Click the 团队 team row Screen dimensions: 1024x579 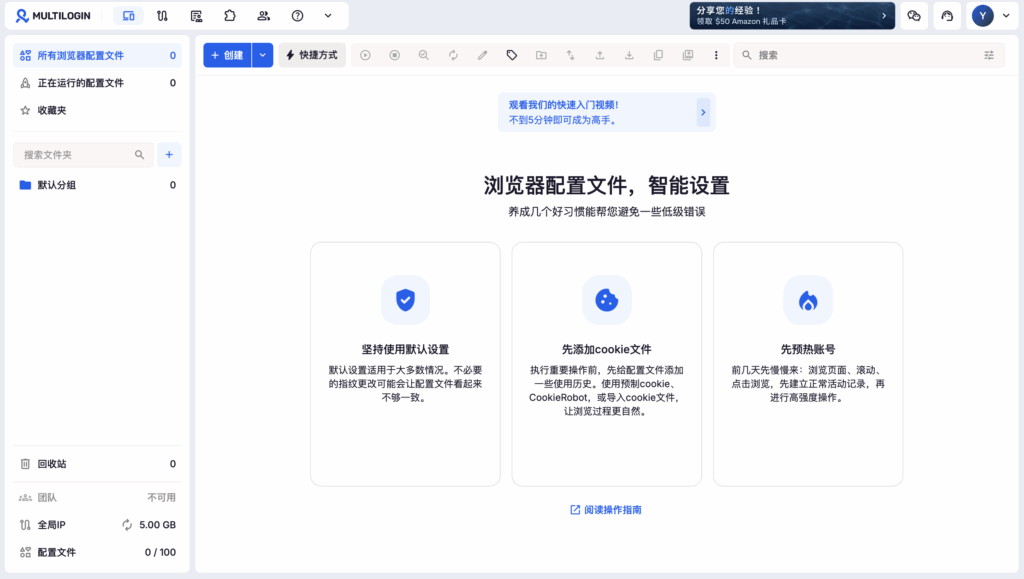97,497
